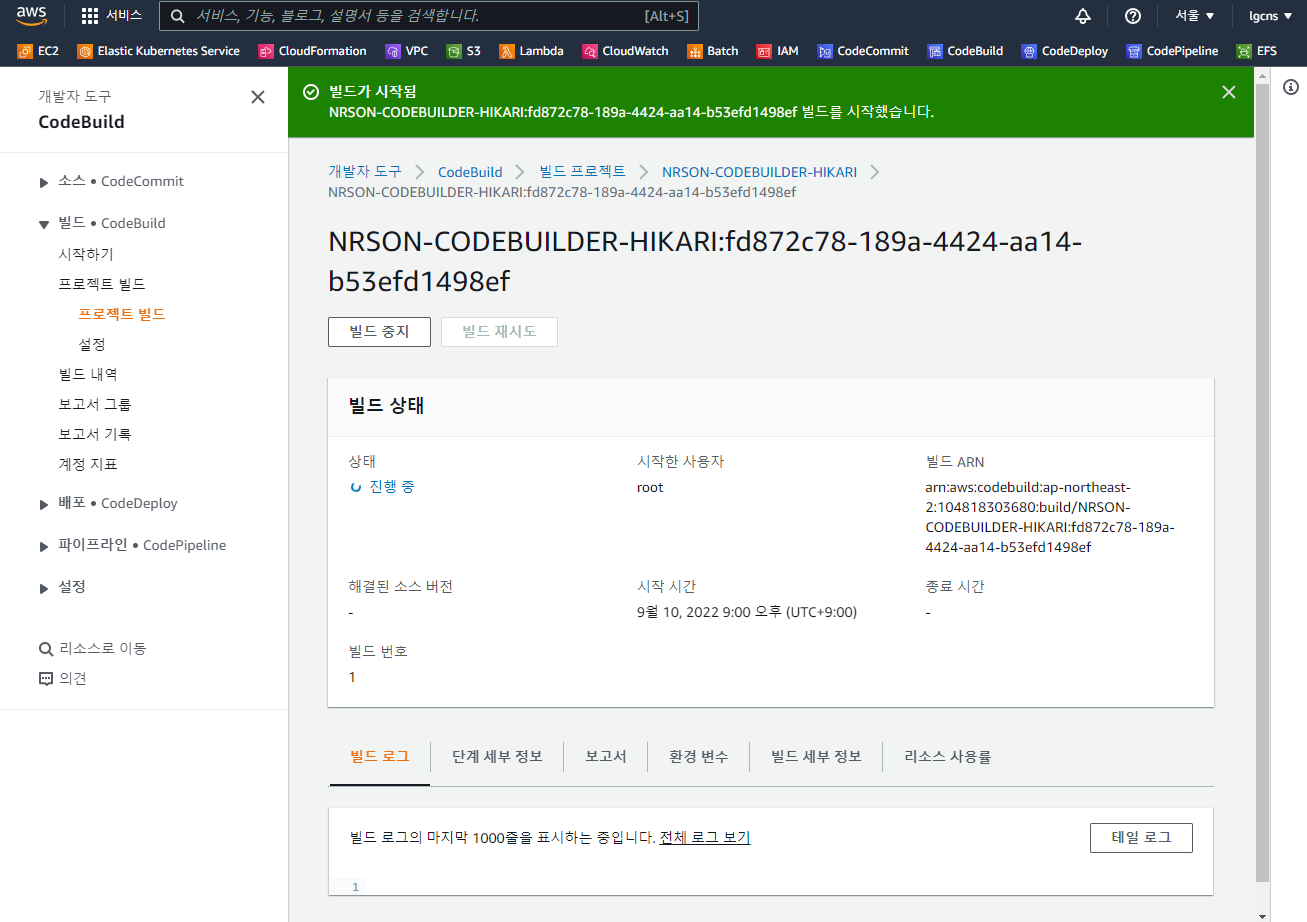
Task: Open 보고서 기록 in side navigation
Action: [95, 434]
